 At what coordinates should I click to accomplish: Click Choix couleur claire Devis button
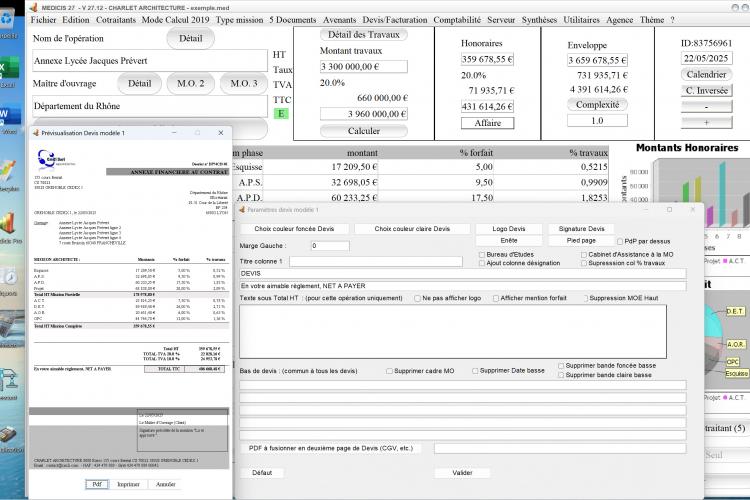tap(412, 229)
